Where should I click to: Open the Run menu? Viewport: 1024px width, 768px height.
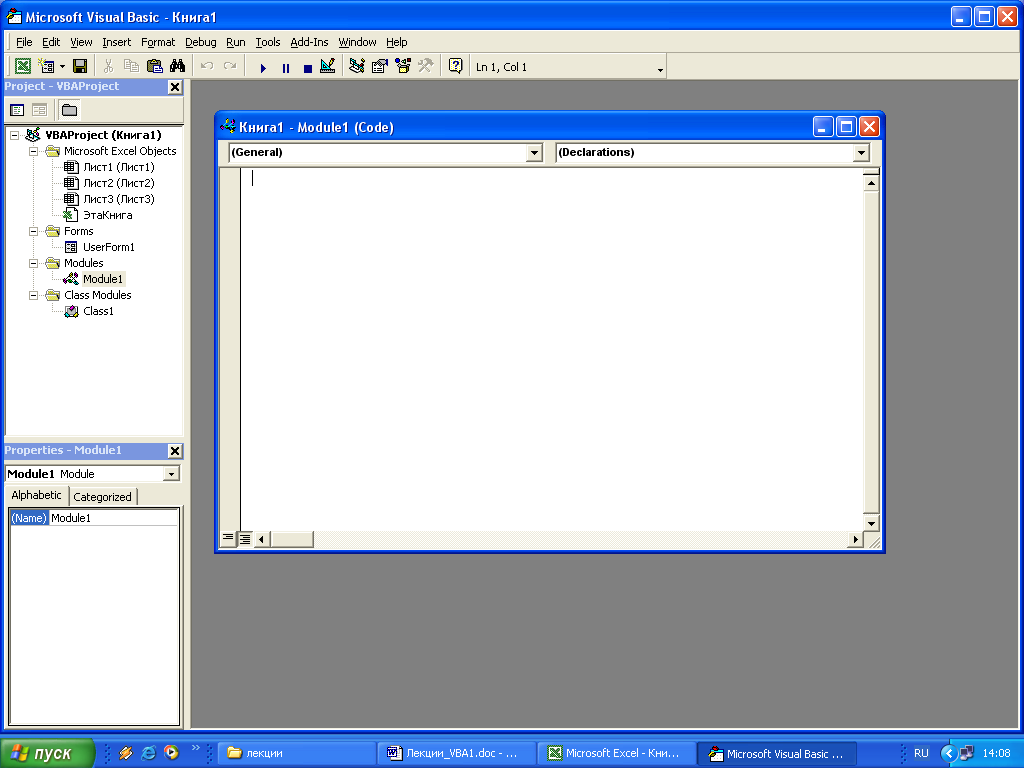[x=236, y=42]
